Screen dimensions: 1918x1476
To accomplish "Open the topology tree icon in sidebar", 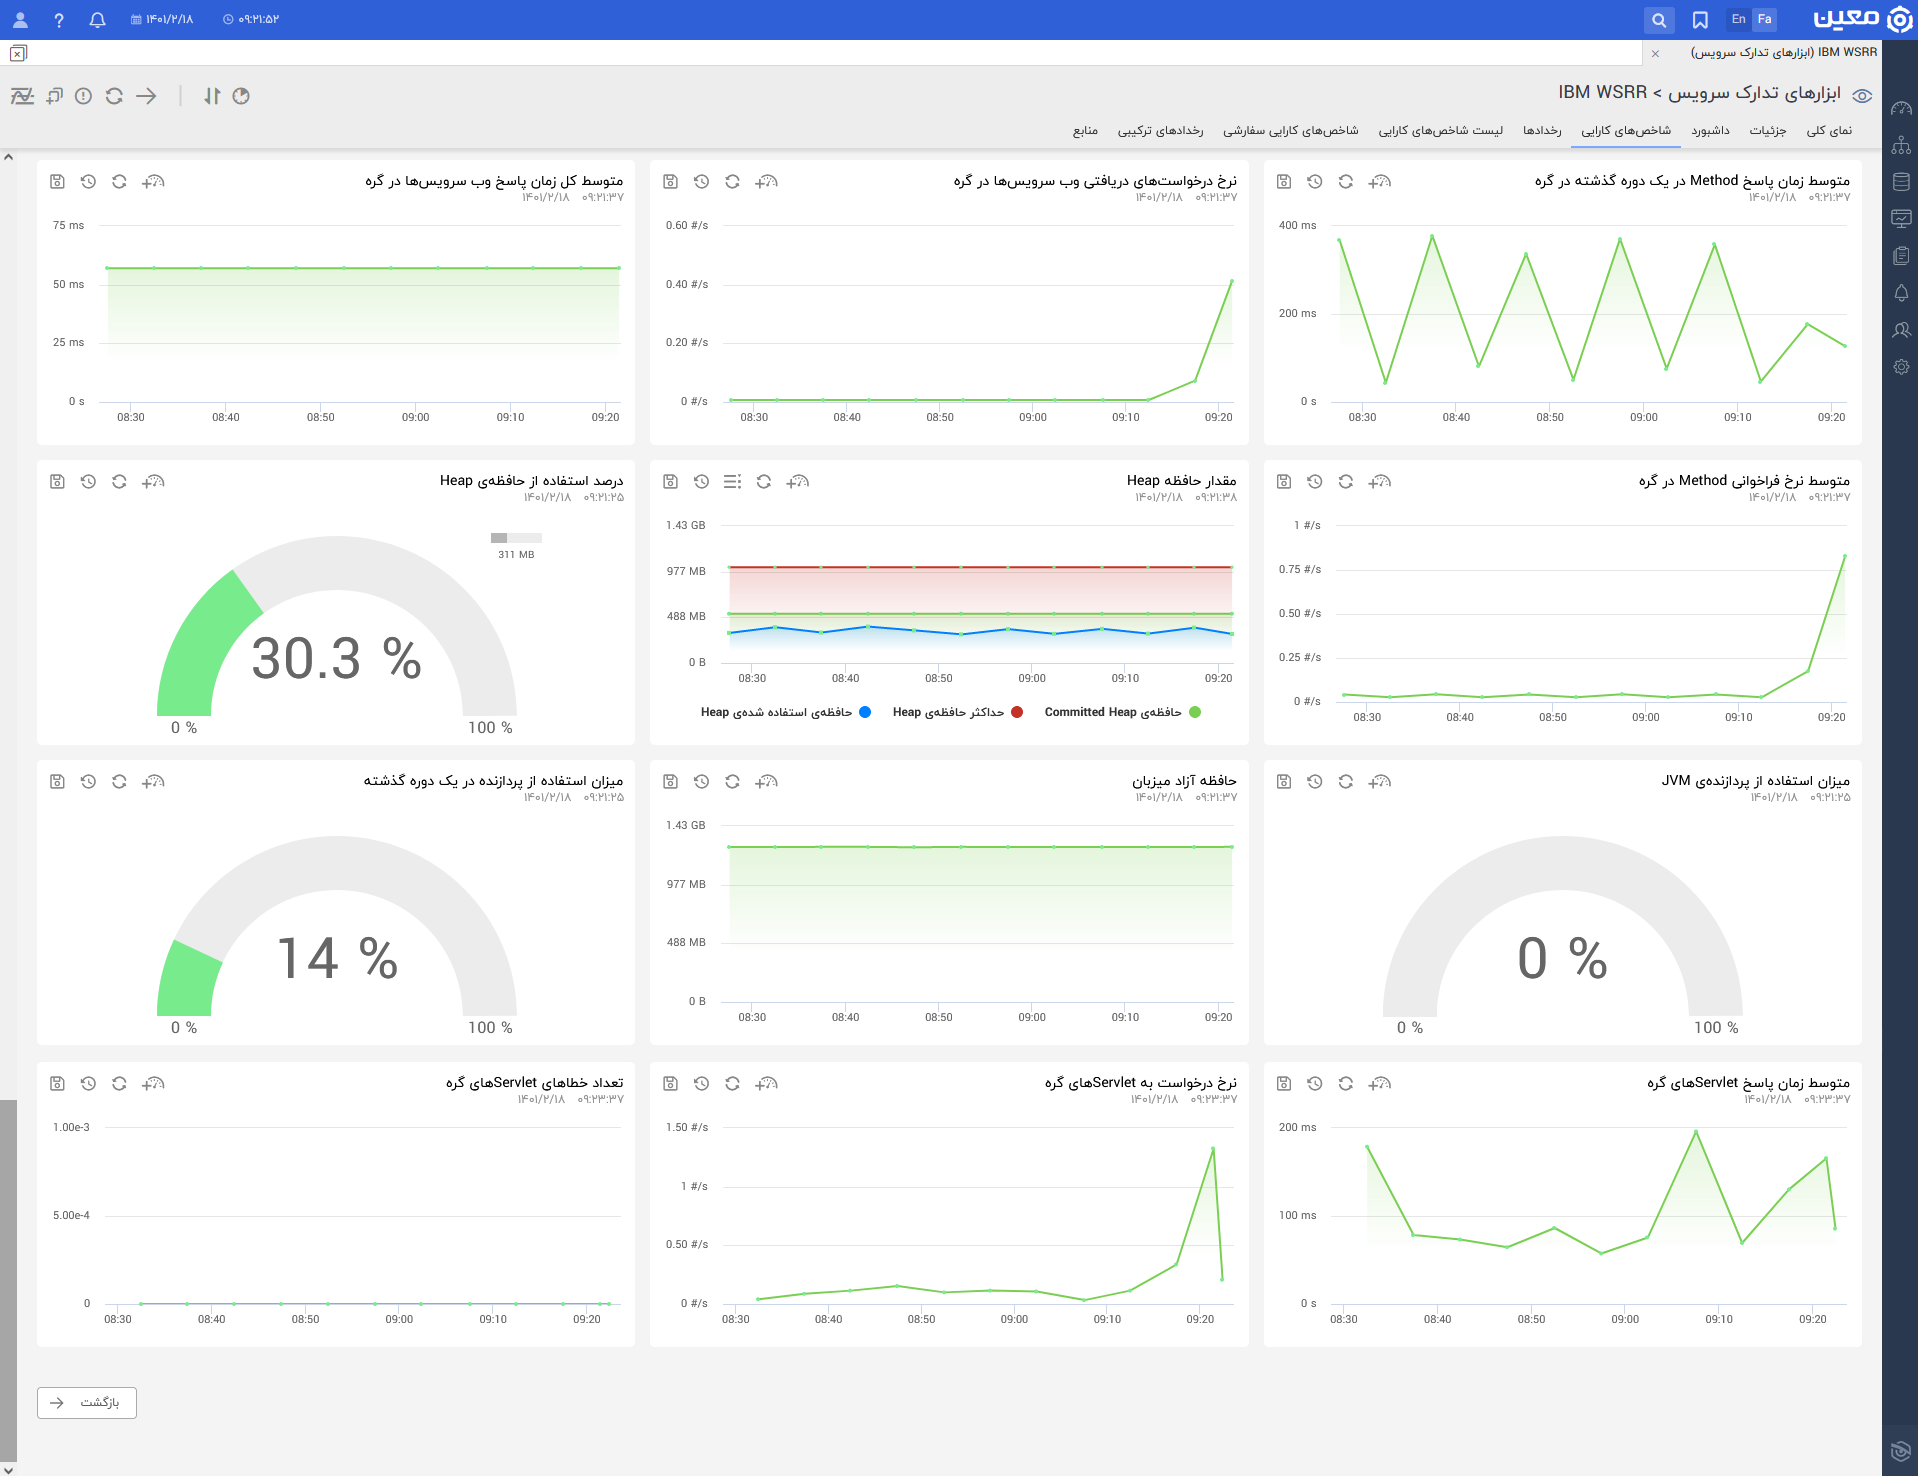I will pyautogui.click(x=1901, y=145).
